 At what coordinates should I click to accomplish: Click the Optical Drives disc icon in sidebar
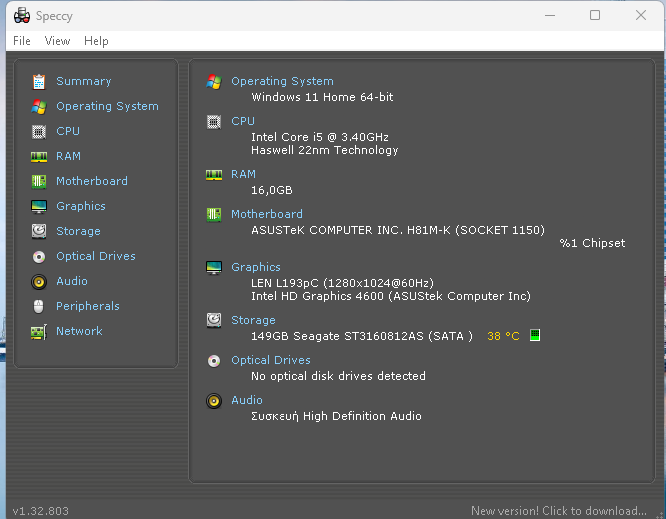(39, 257)
